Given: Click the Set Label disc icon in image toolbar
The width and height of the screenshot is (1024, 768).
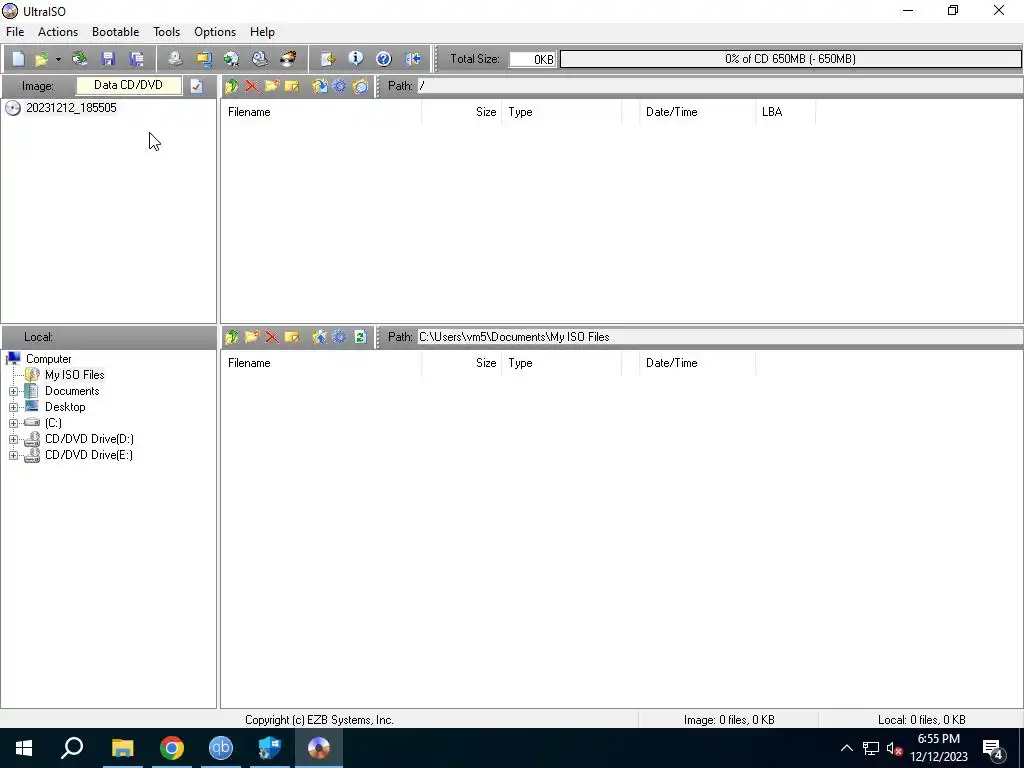Looking at the screenshot, I should point(360,86).
